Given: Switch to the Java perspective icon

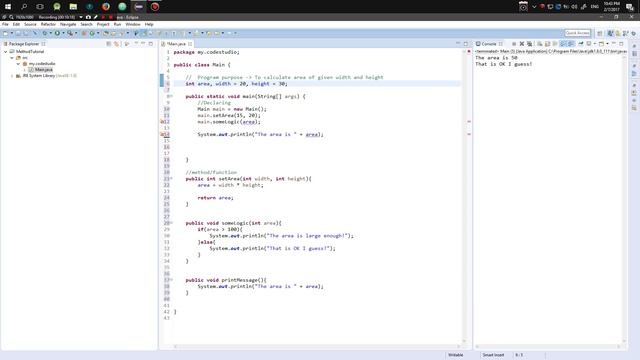Looking at the screenshot, I should point(610,33).
